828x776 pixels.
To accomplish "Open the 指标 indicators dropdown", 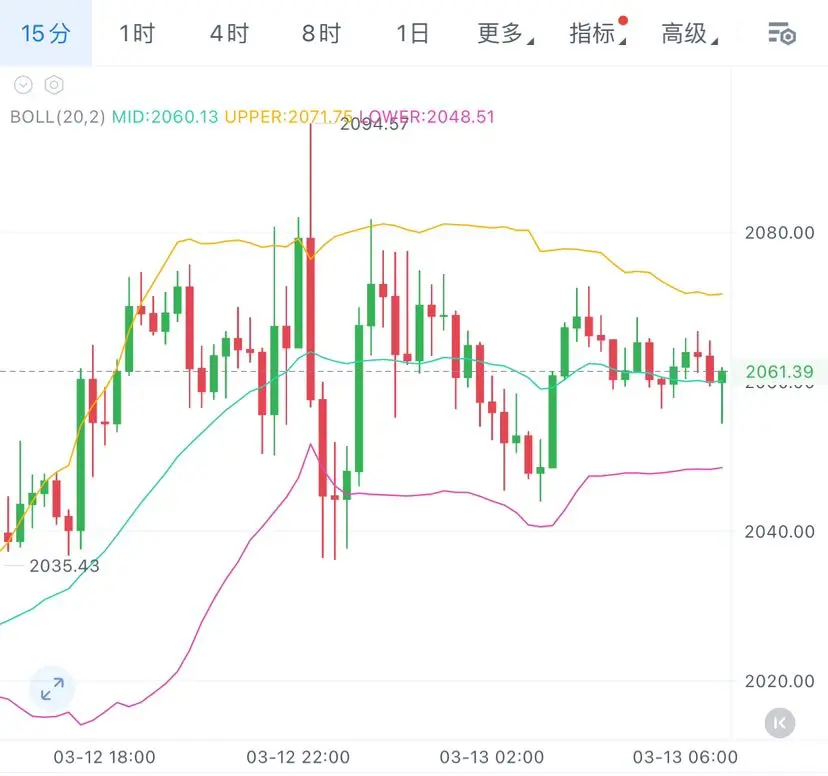I will [x=596, y=34].
